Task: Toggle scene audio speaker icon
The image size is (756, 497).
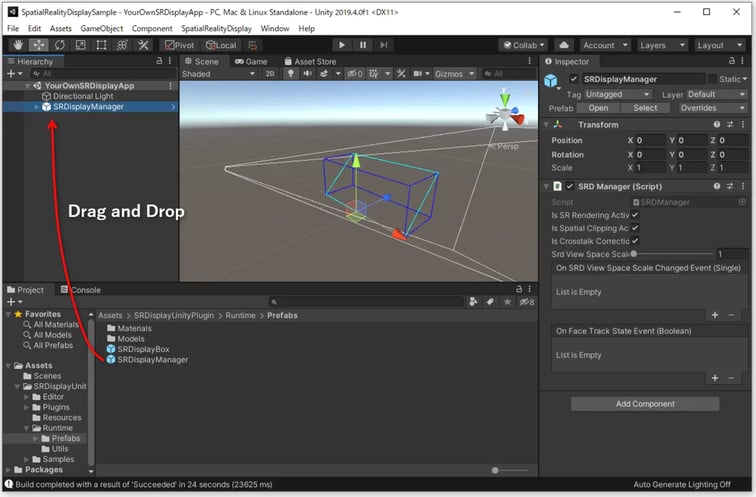Action: pos(307,73)
